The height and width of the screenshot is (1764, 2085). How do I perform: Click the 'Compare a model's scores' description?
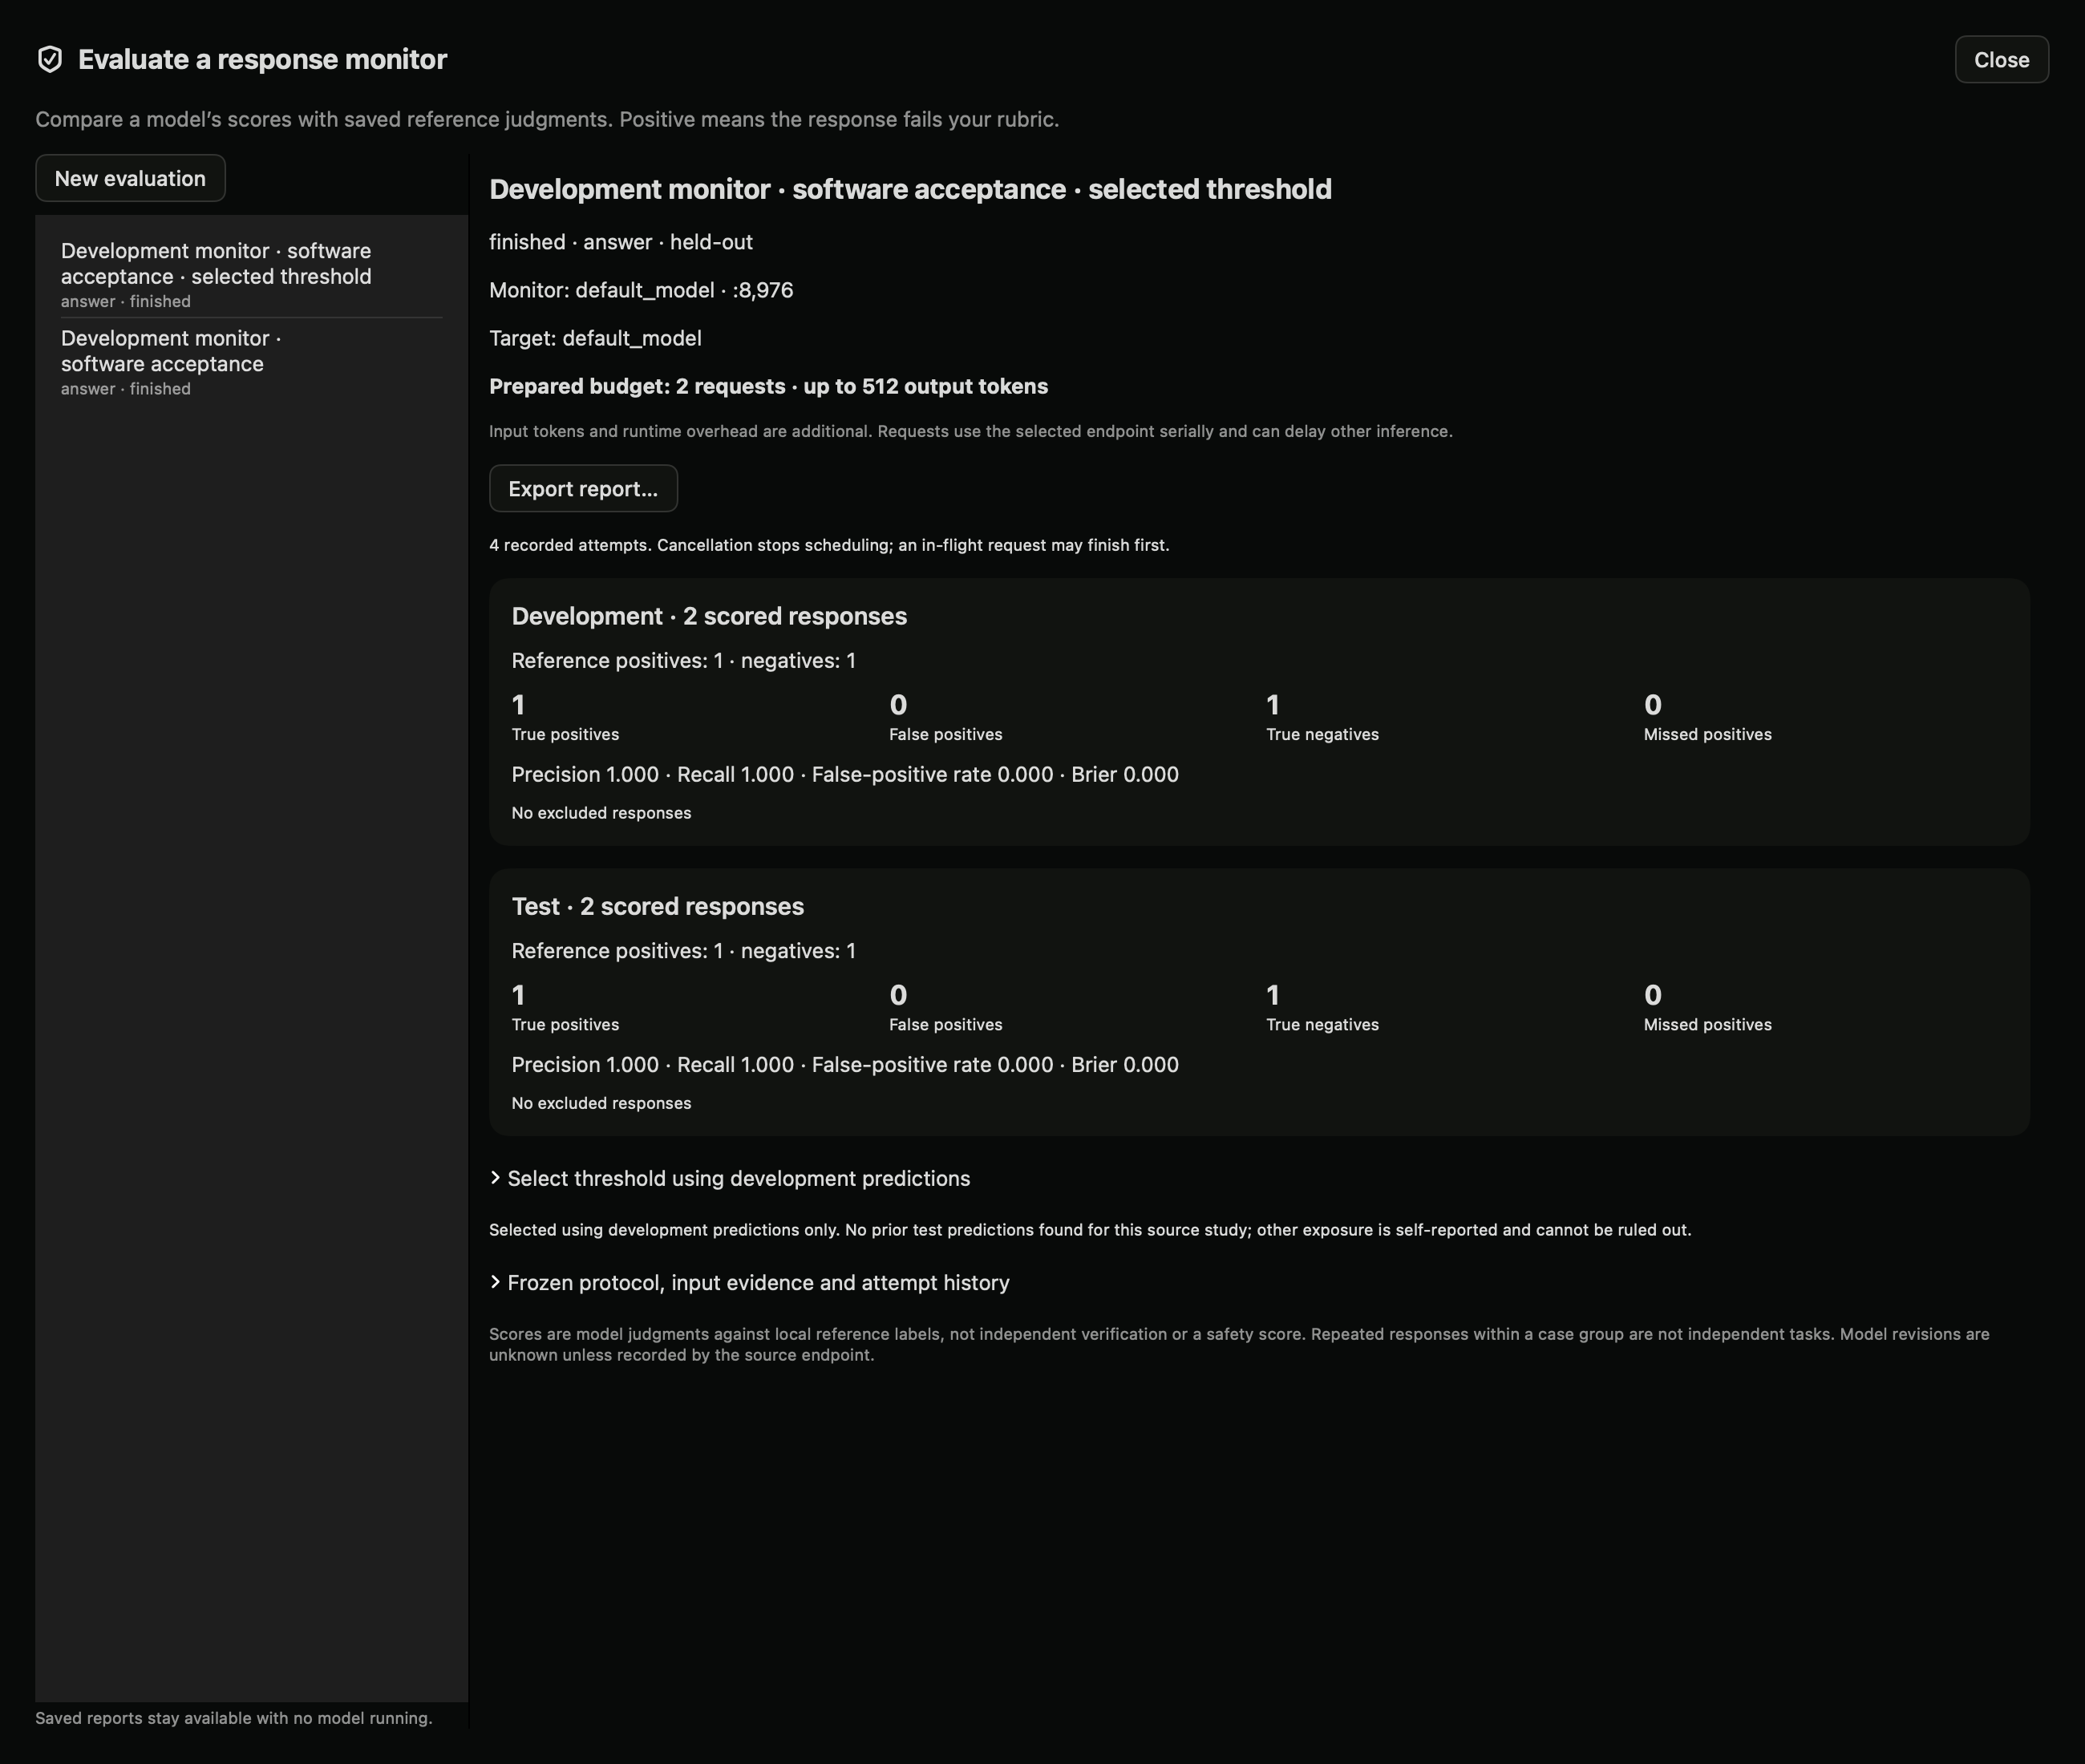[x=547, y=119]
